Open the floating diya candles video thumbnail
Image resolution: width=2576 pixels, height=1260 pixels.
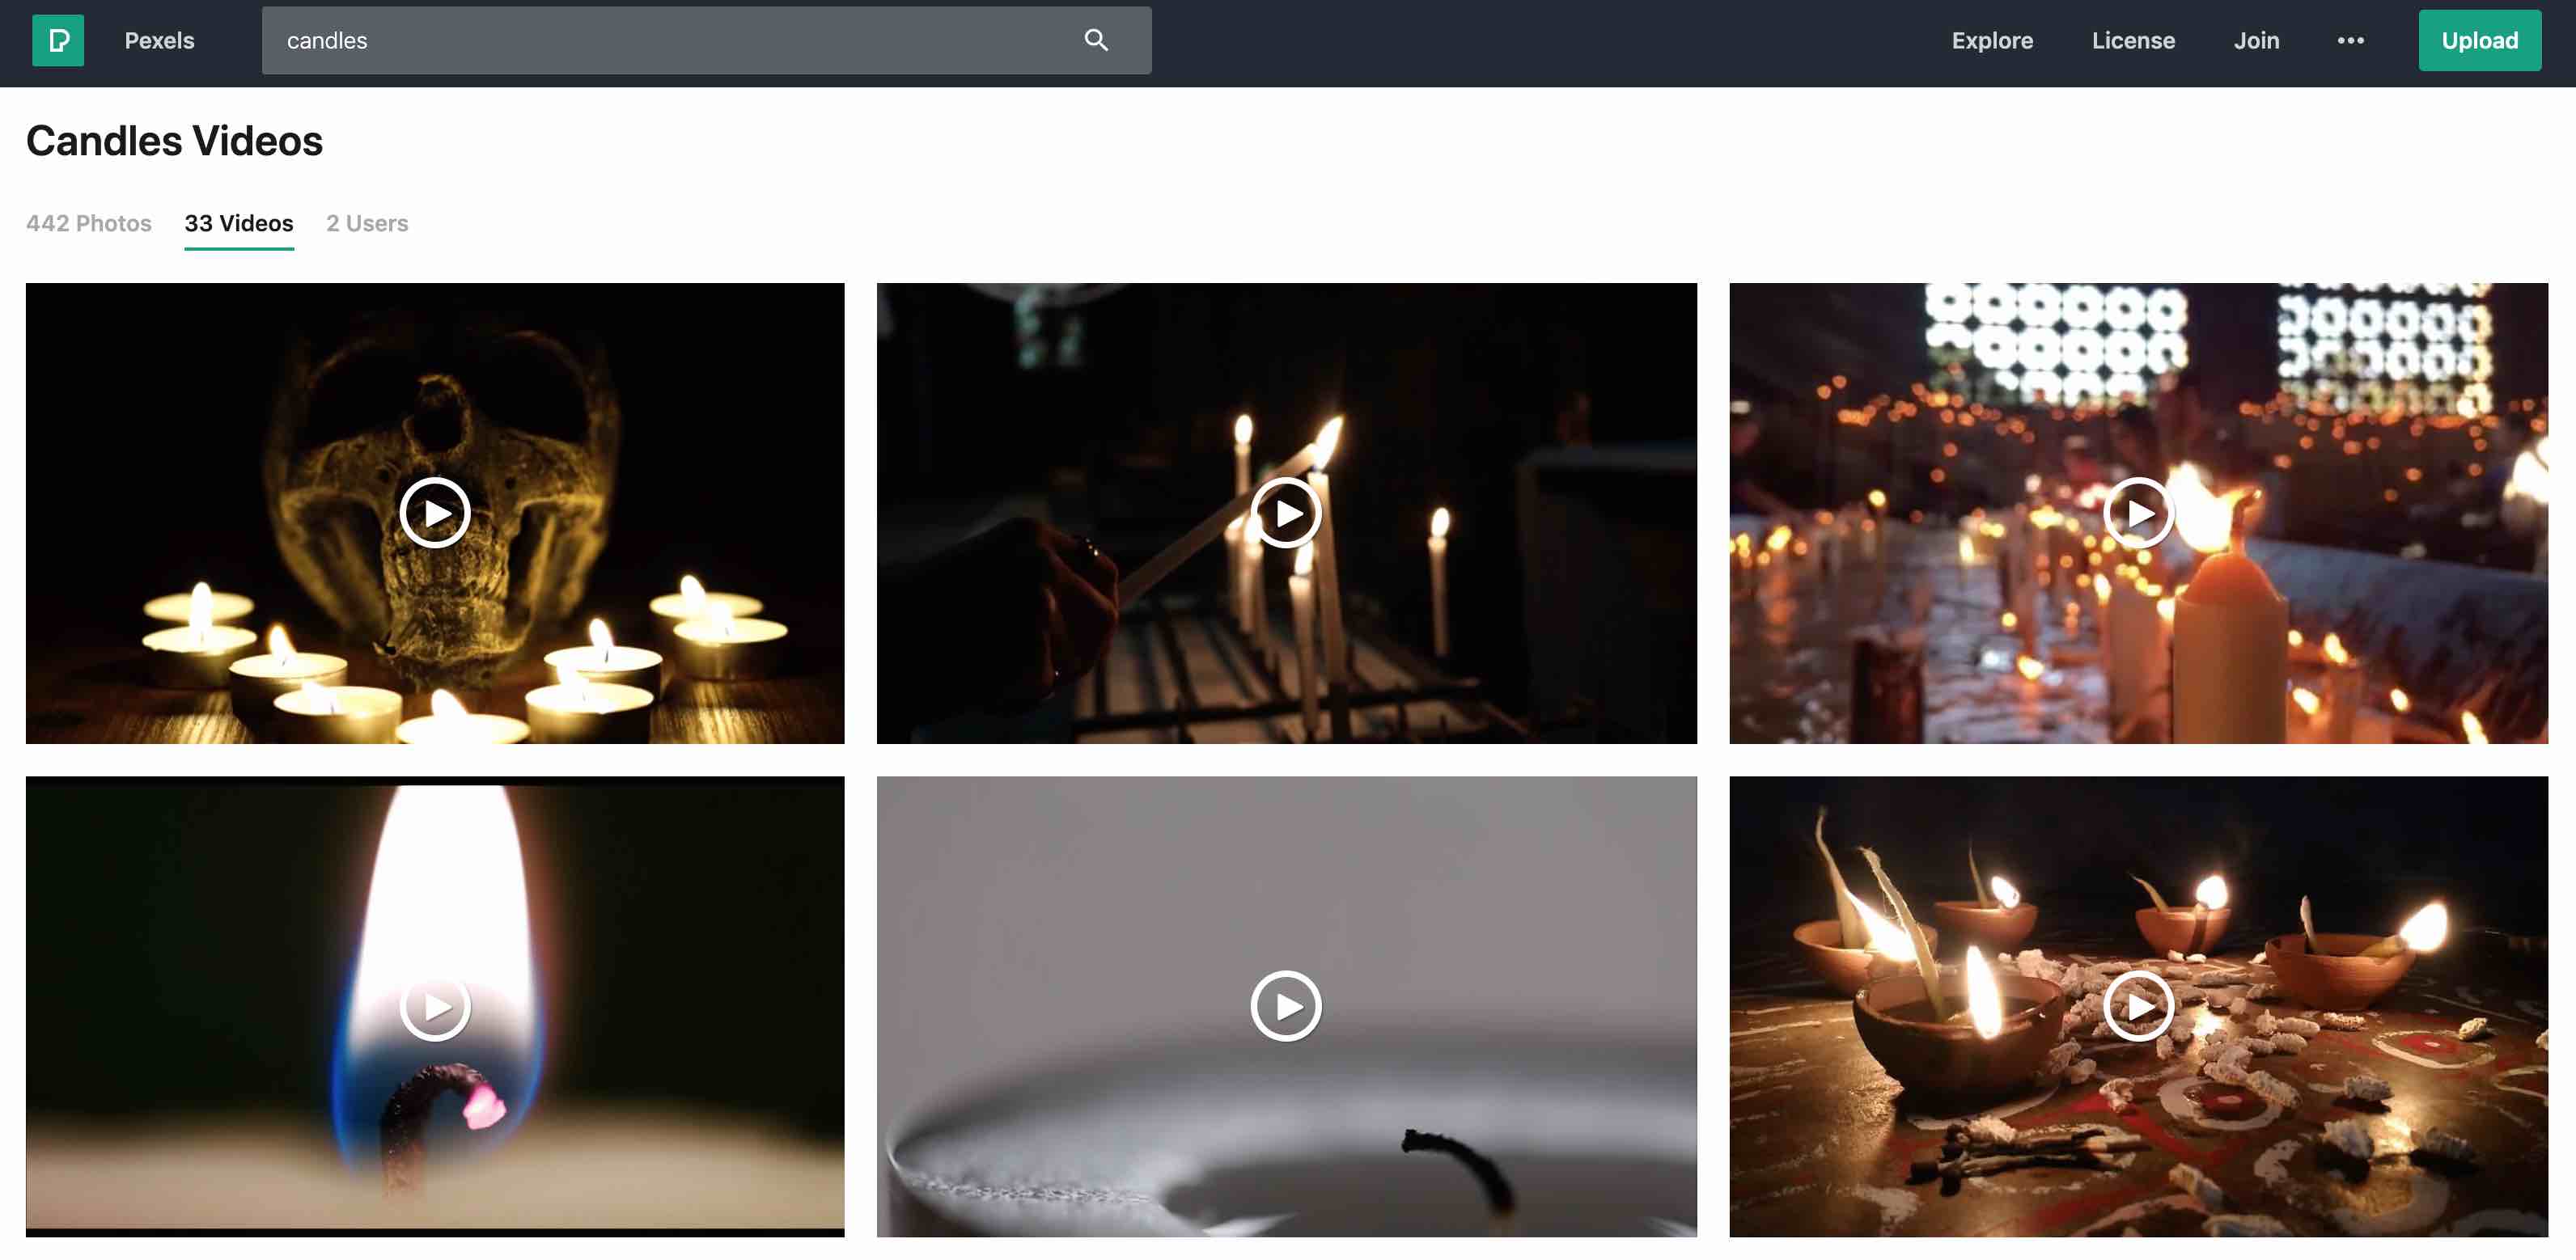click(x=2139, y=1005)
